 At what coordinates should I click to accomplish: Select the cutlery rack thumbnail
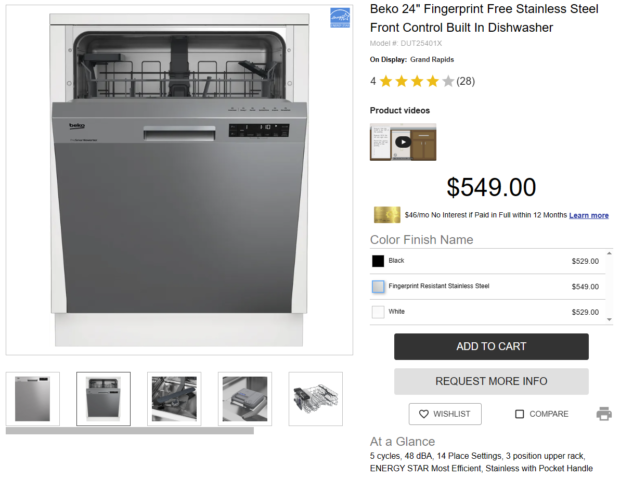(316, 399)
